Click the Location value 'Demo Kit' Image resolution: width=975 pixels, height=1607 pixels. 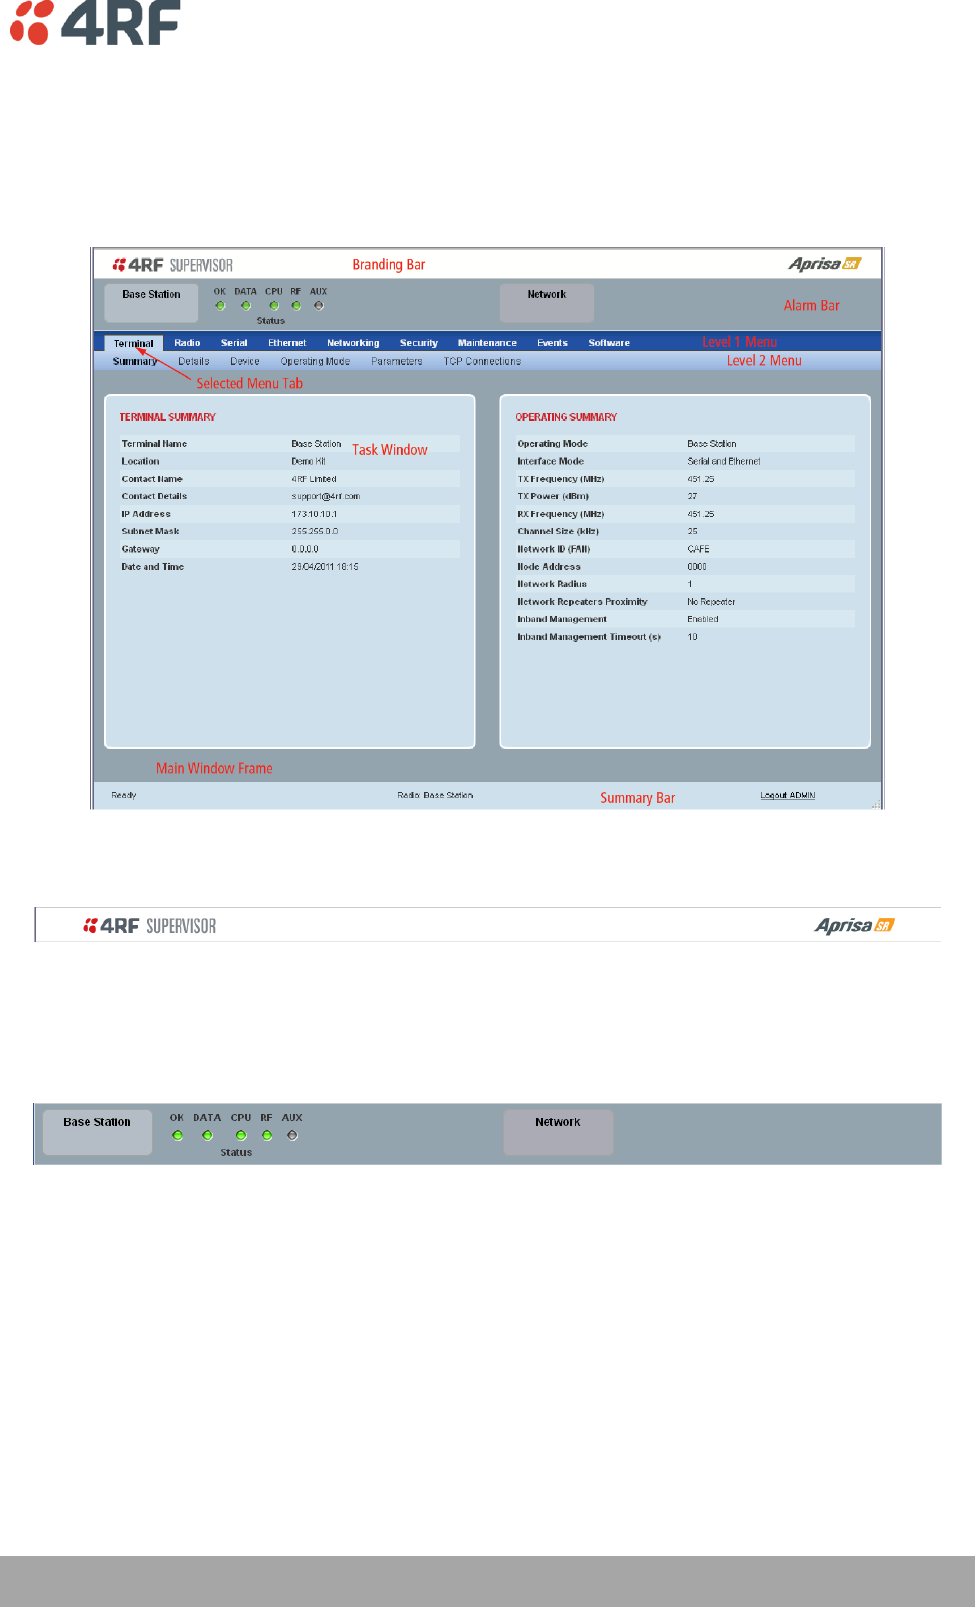click(308, 462)
